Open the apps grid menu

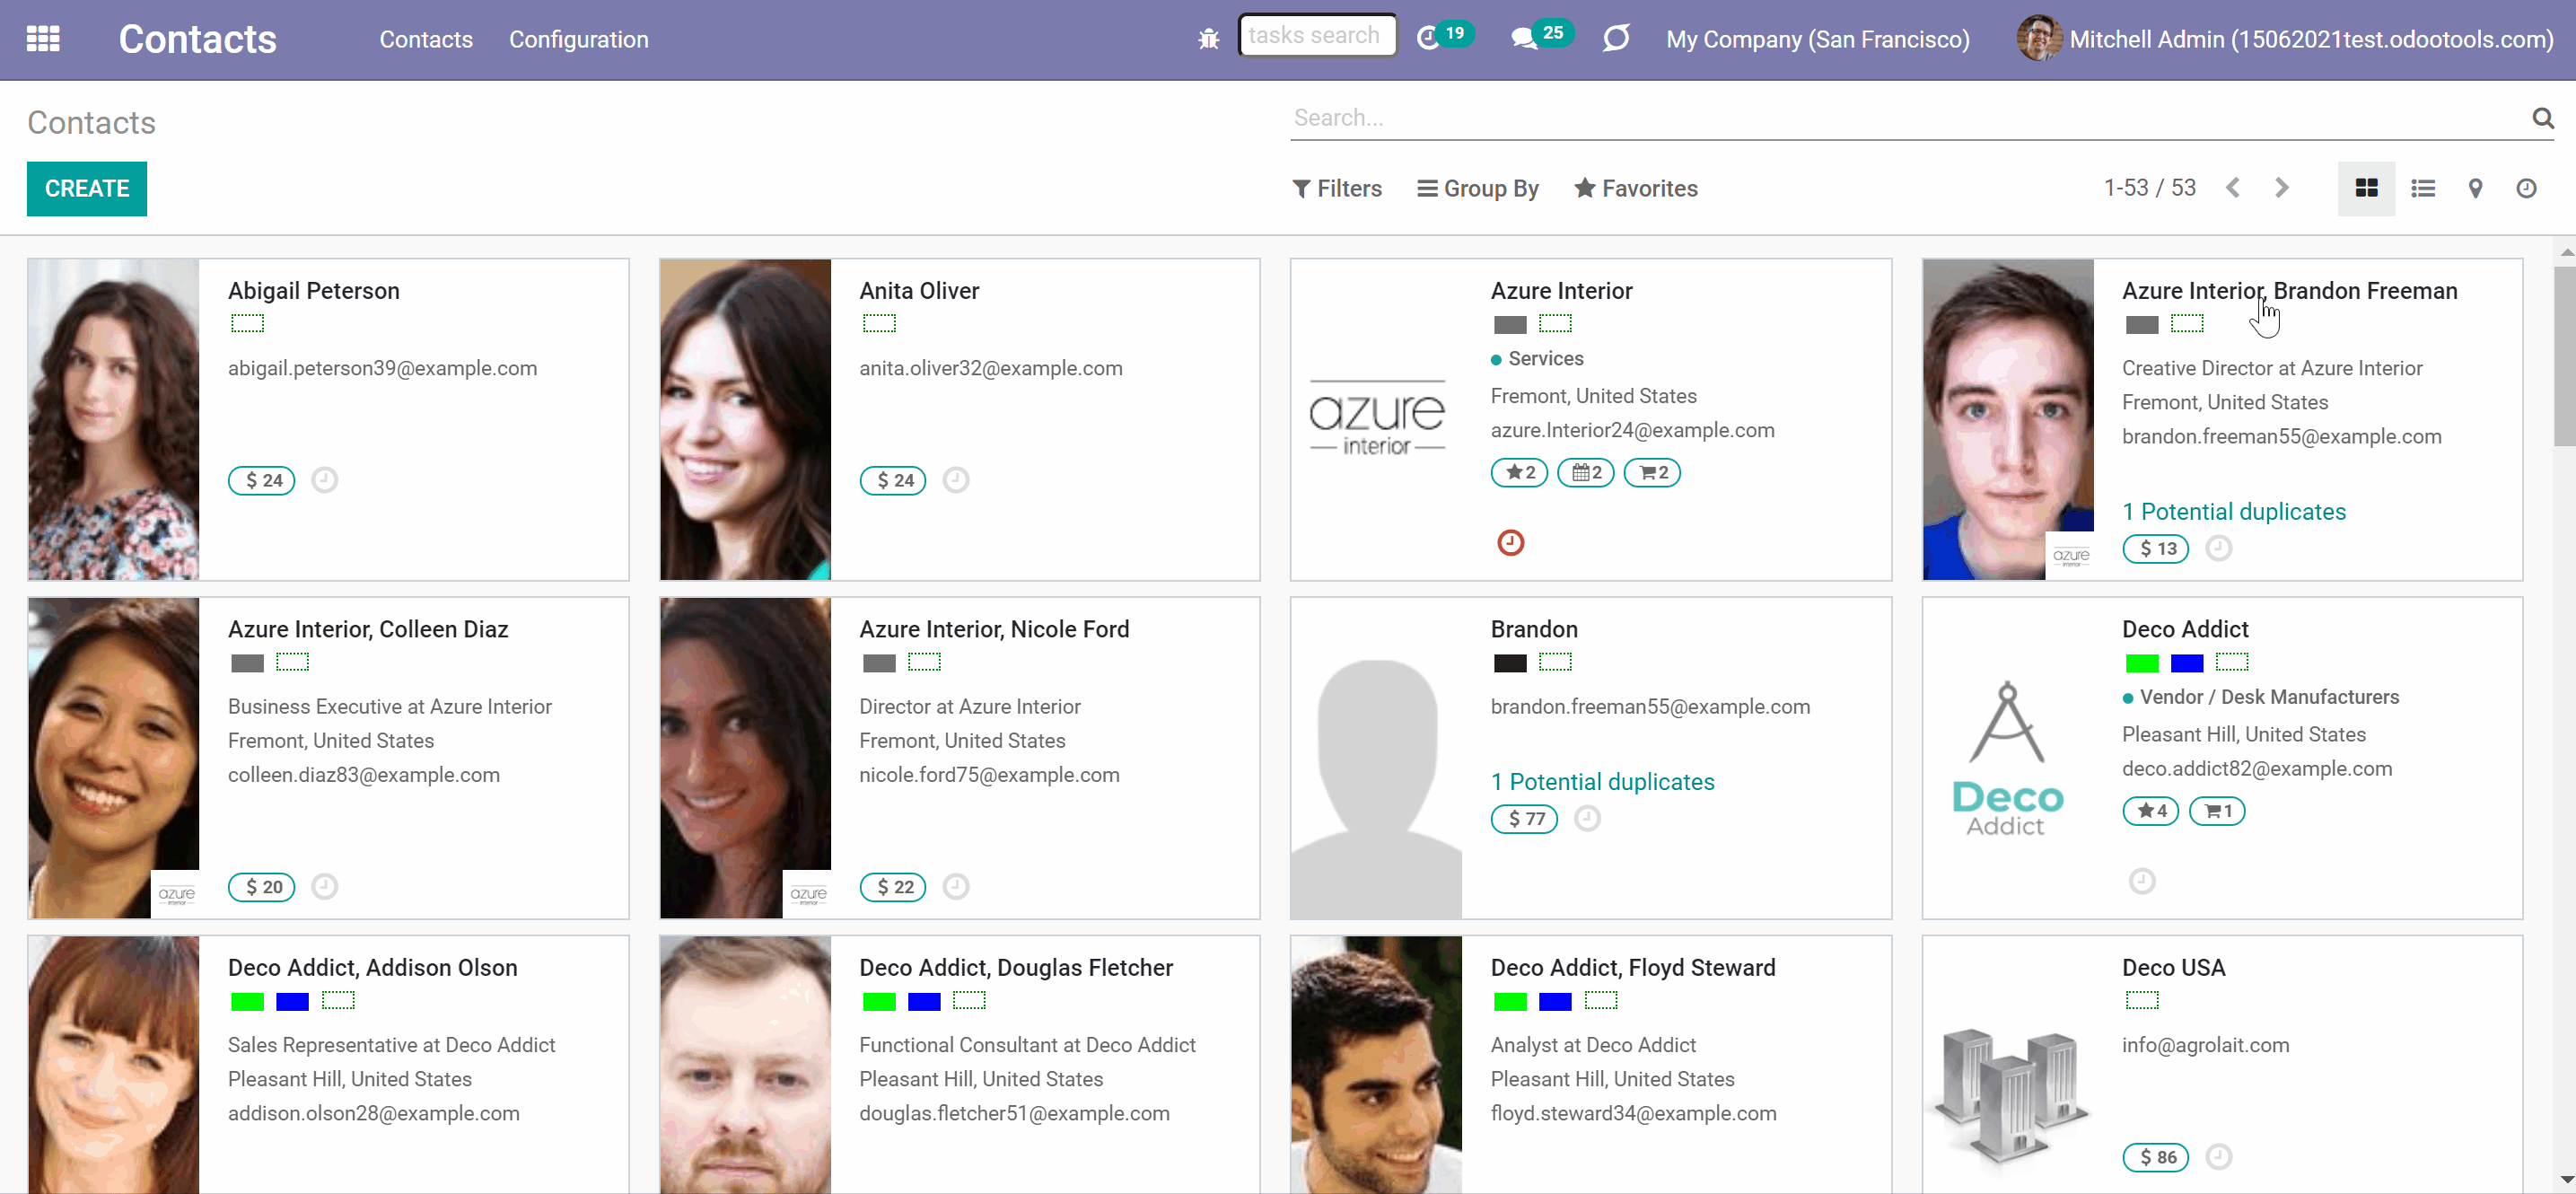point(43,39)
